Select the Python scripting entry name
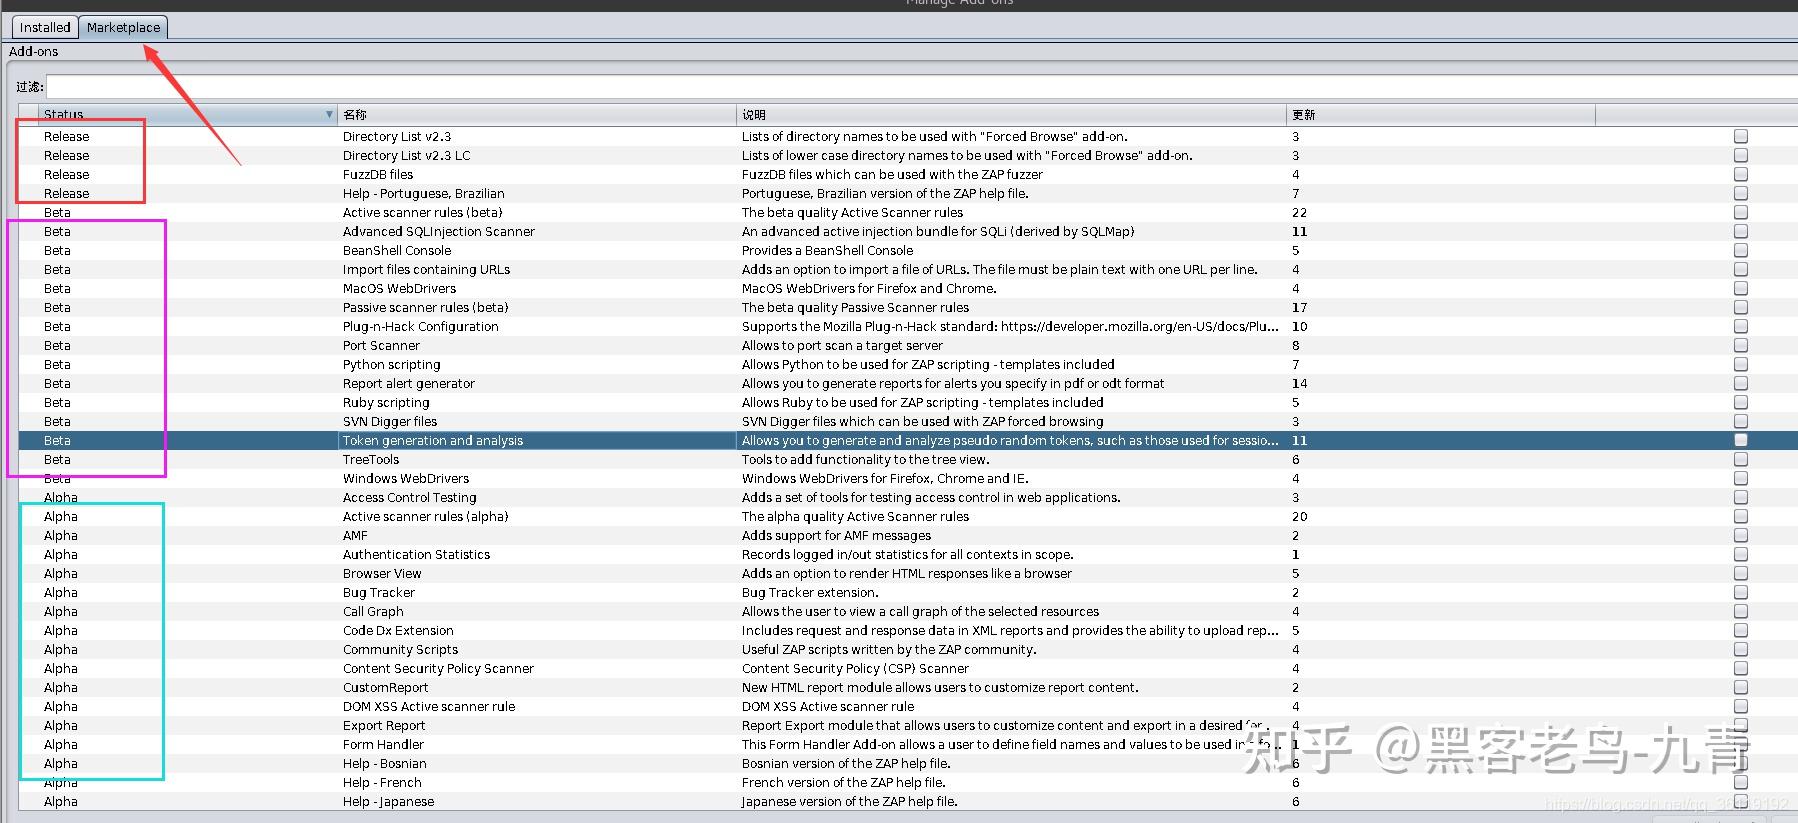The height and width of the screenshot is (823, 1798). (391, 364)
